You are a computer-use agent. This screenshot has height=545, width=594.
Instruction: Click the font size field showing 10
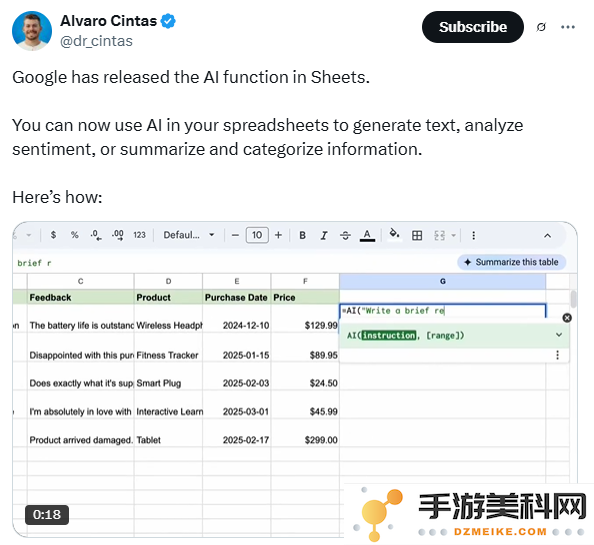pyautogui.click(x=257, y=235)
